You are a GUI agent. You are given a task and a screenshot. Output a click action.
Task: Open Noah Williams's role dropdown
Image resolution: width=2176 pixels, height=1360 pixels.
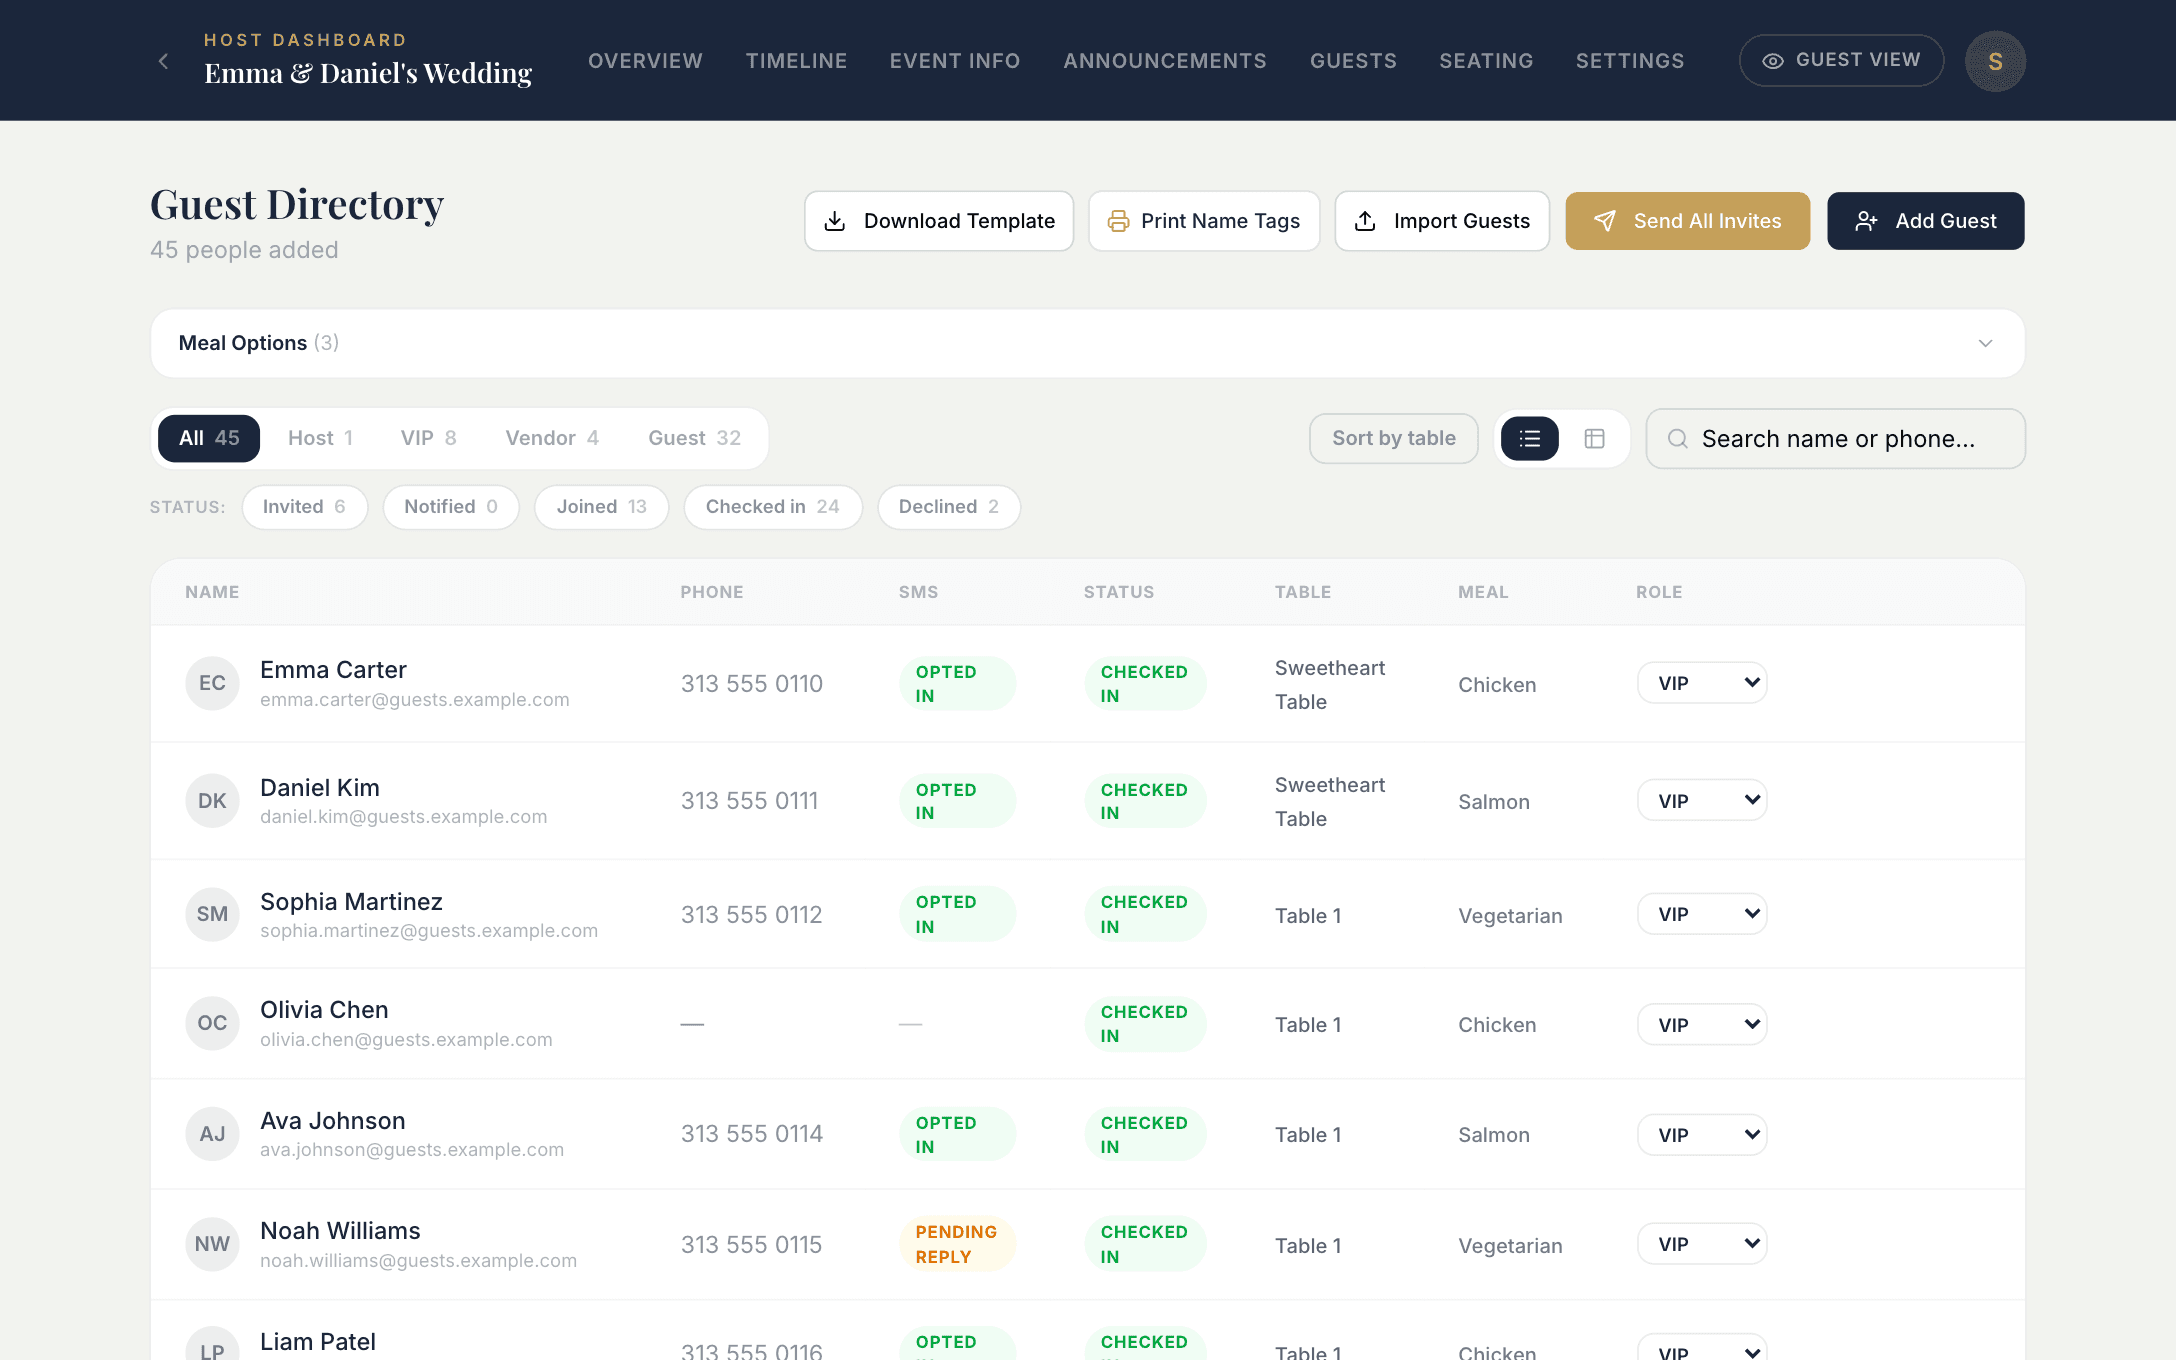click(x=1702, y=1244)
